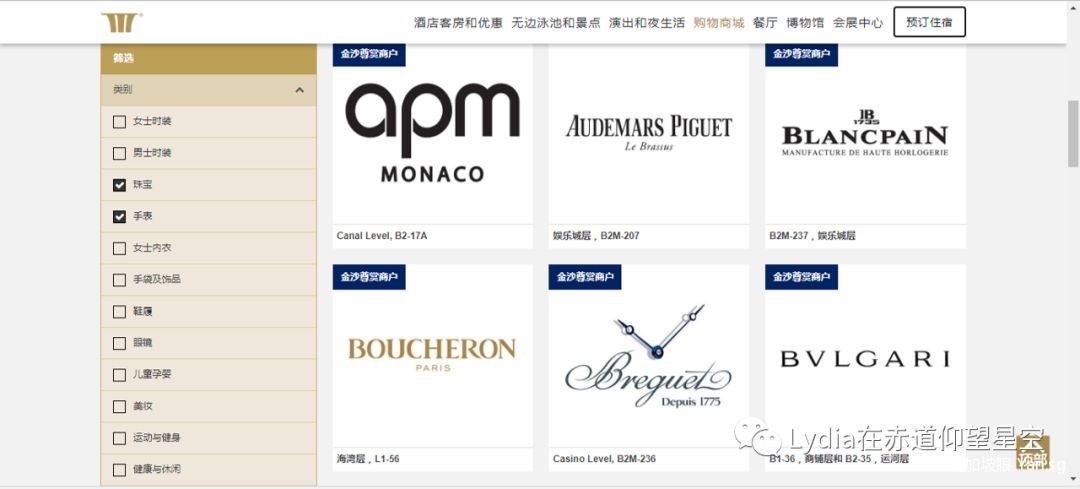Image resolution: width=1080 pixels, height=489 pixels.
Task: Click the Marina Bay Sands gold logo
Action: pyautogui.click(x=122, y=22)
